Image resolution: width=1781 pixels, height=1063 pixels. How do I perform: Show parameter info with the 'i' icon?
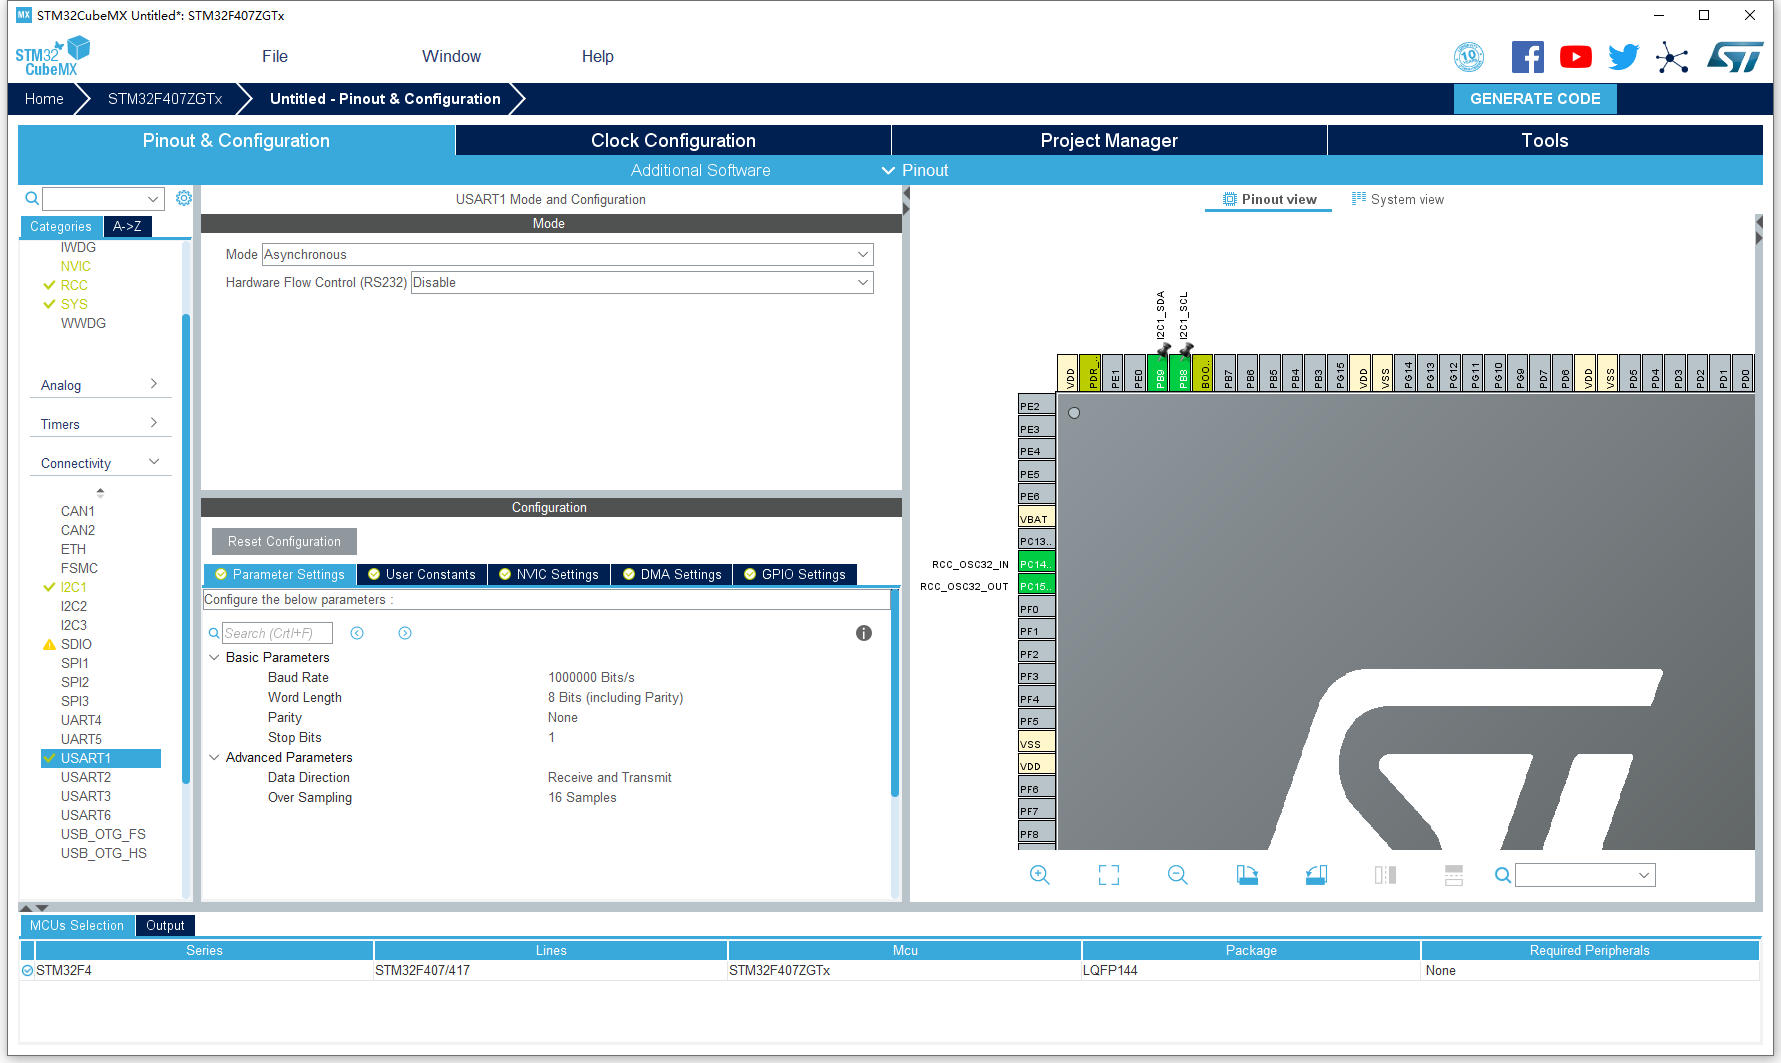click(x=864, y=633)
